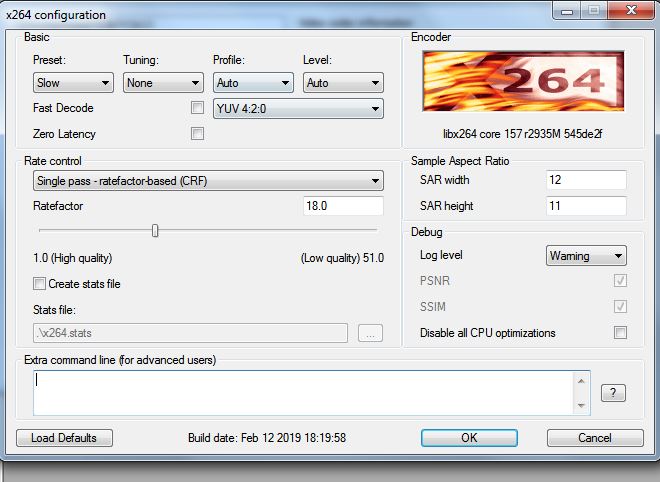Click the Load Defaults button

click(x=64, y=438)
